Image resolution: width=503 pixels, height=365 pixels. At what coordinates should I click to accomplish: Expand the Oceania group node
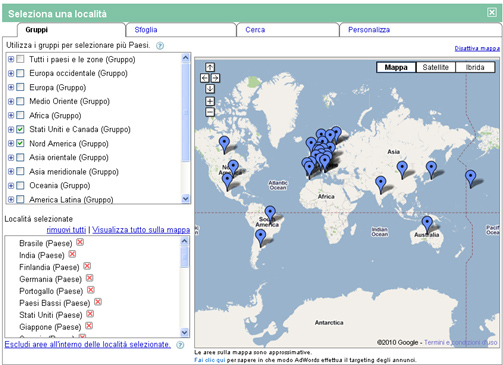pyautogui.click(x=11, y=185)
